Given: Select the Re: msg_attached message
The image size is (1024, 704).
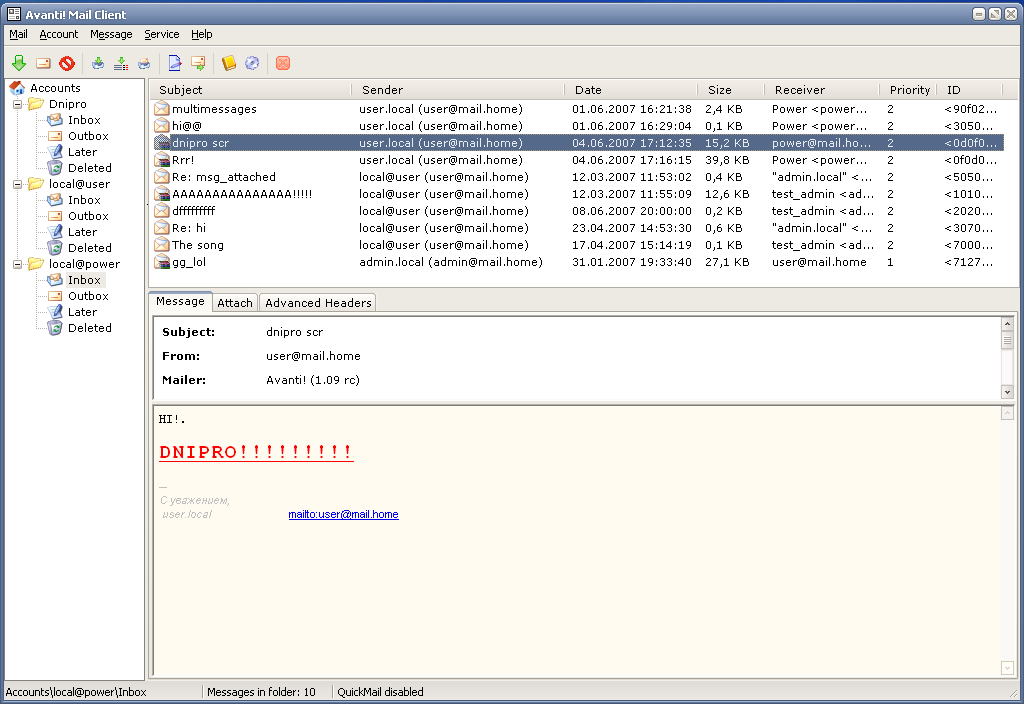Looking at the screenshot, I should (x=579, y=177).
